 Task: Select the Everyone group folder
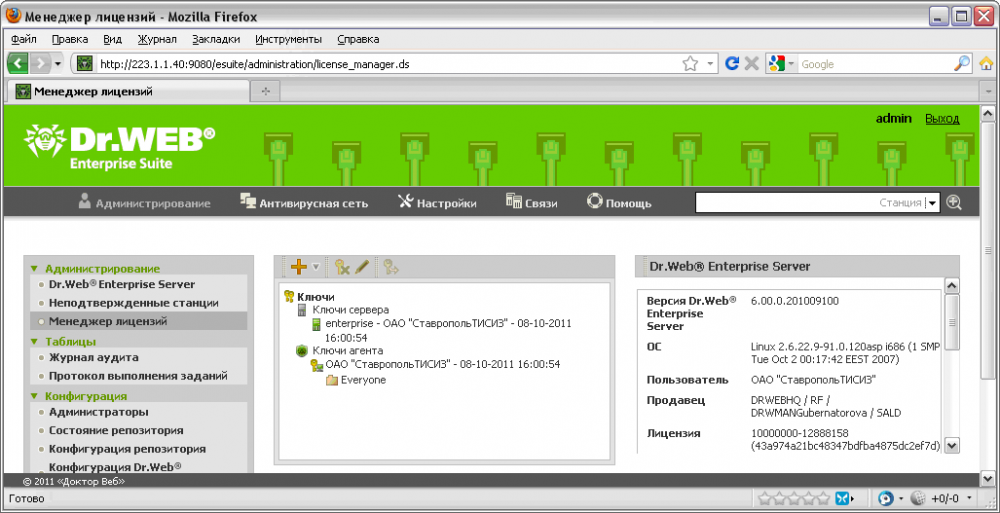356,380
